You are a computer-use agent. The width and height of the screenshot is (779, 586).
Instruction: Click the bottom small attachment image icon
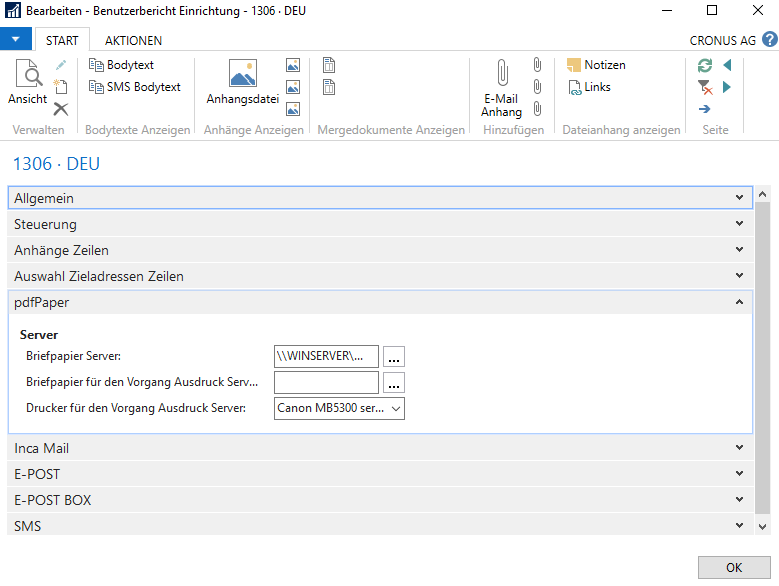point(293,109)
